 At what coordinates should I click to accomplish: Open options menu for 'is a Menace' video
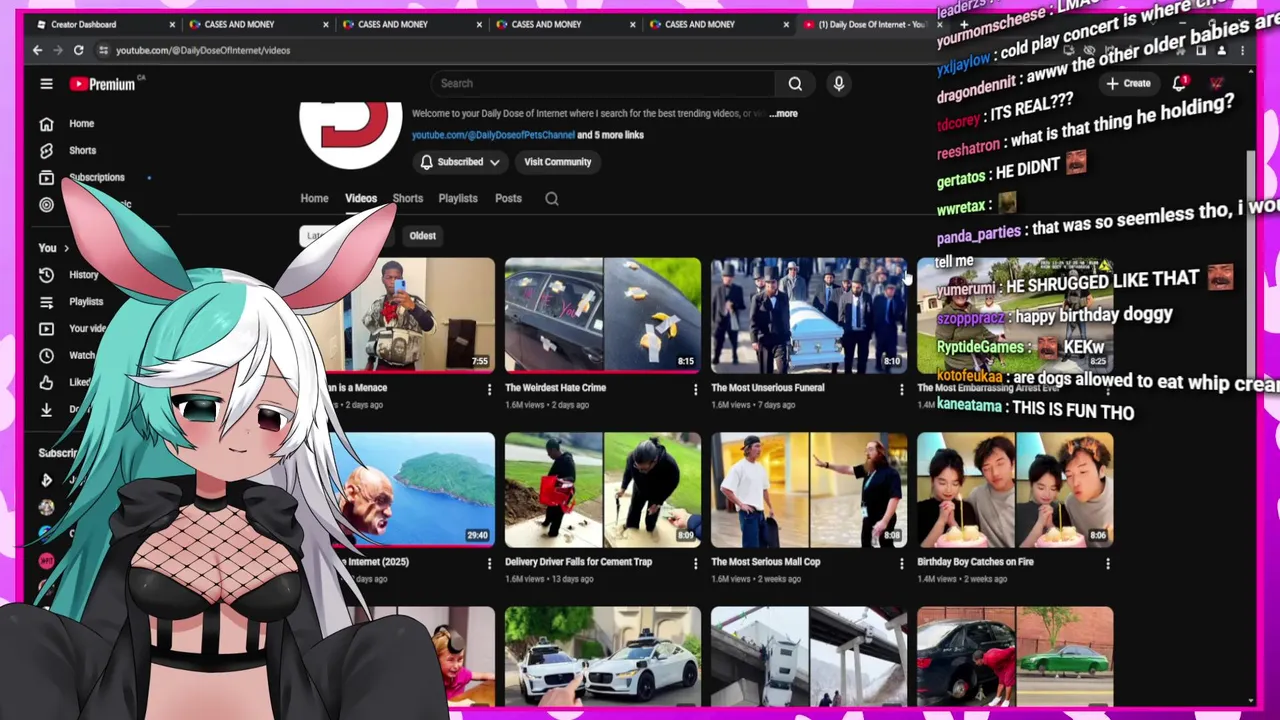coord(489,389)
